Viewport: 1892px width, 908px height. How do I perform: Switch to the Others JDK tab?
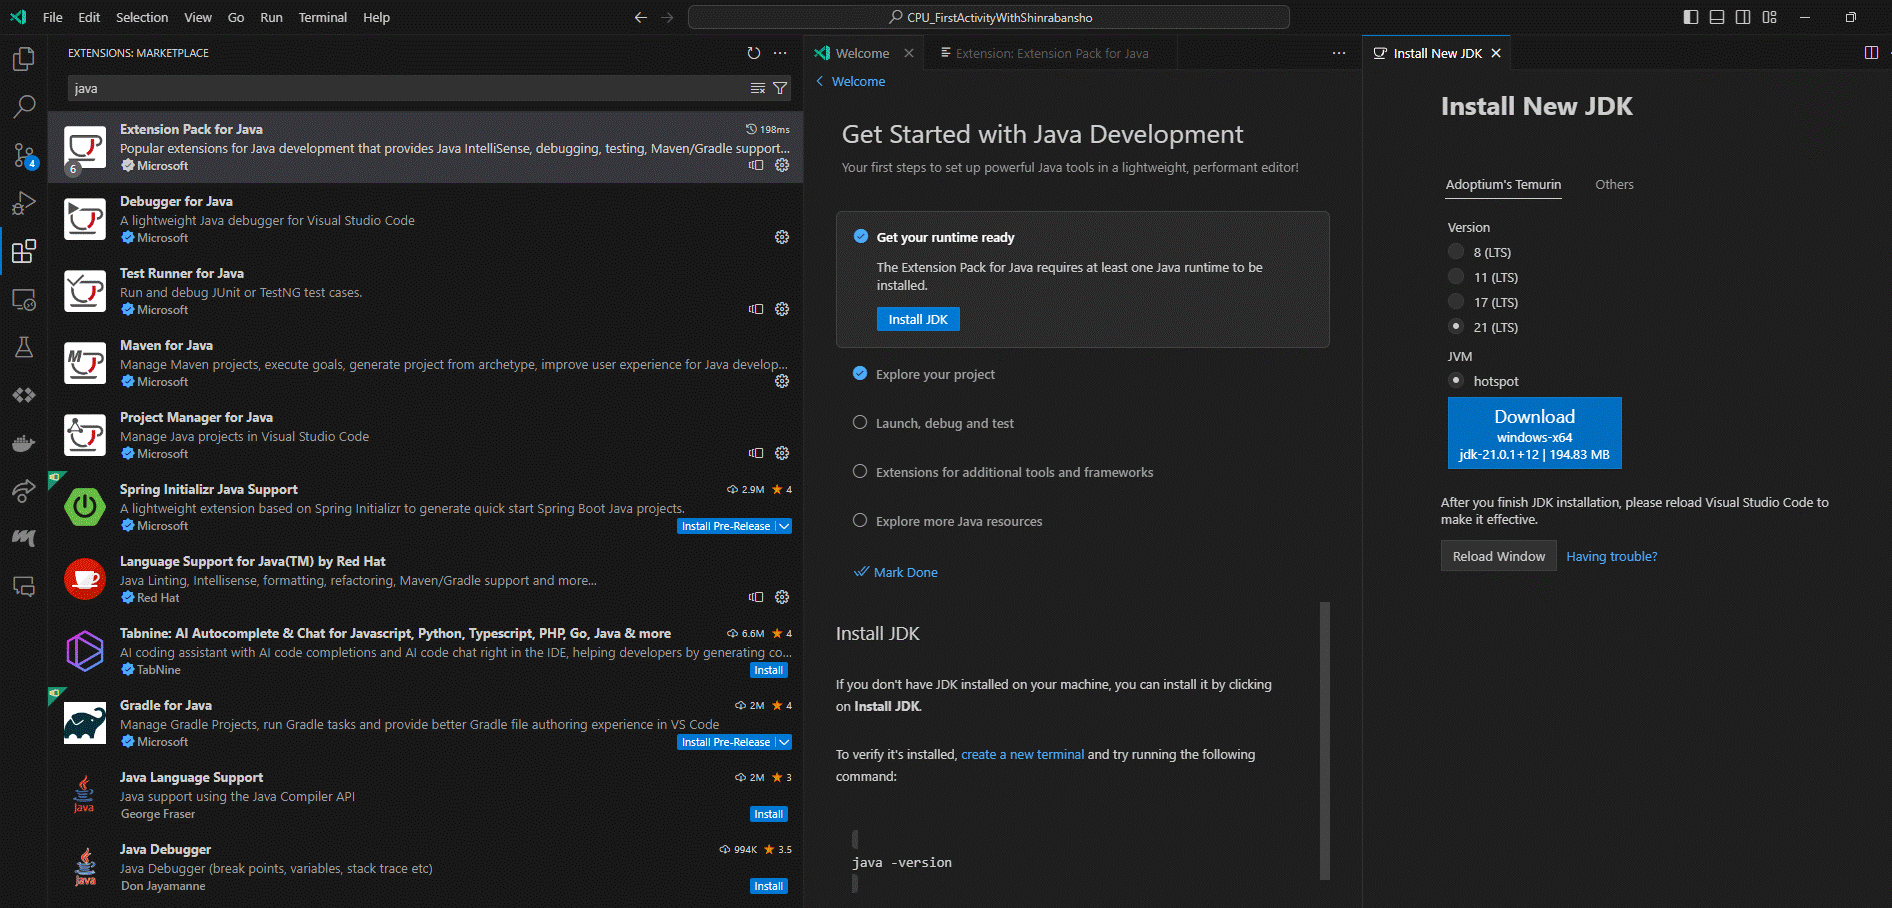(1613, 185)
